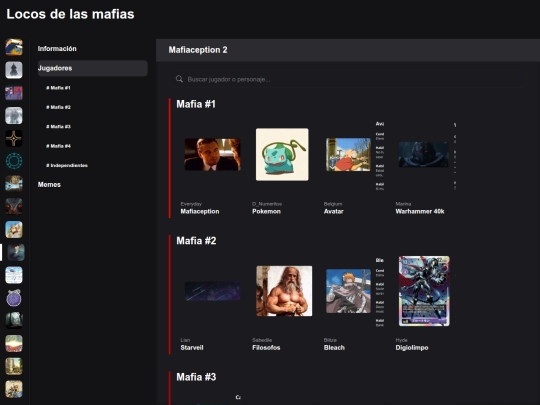
Task: Jump to # Mafia #4 in sidebar
Action: pyautogui.click(x=58, y=146)
